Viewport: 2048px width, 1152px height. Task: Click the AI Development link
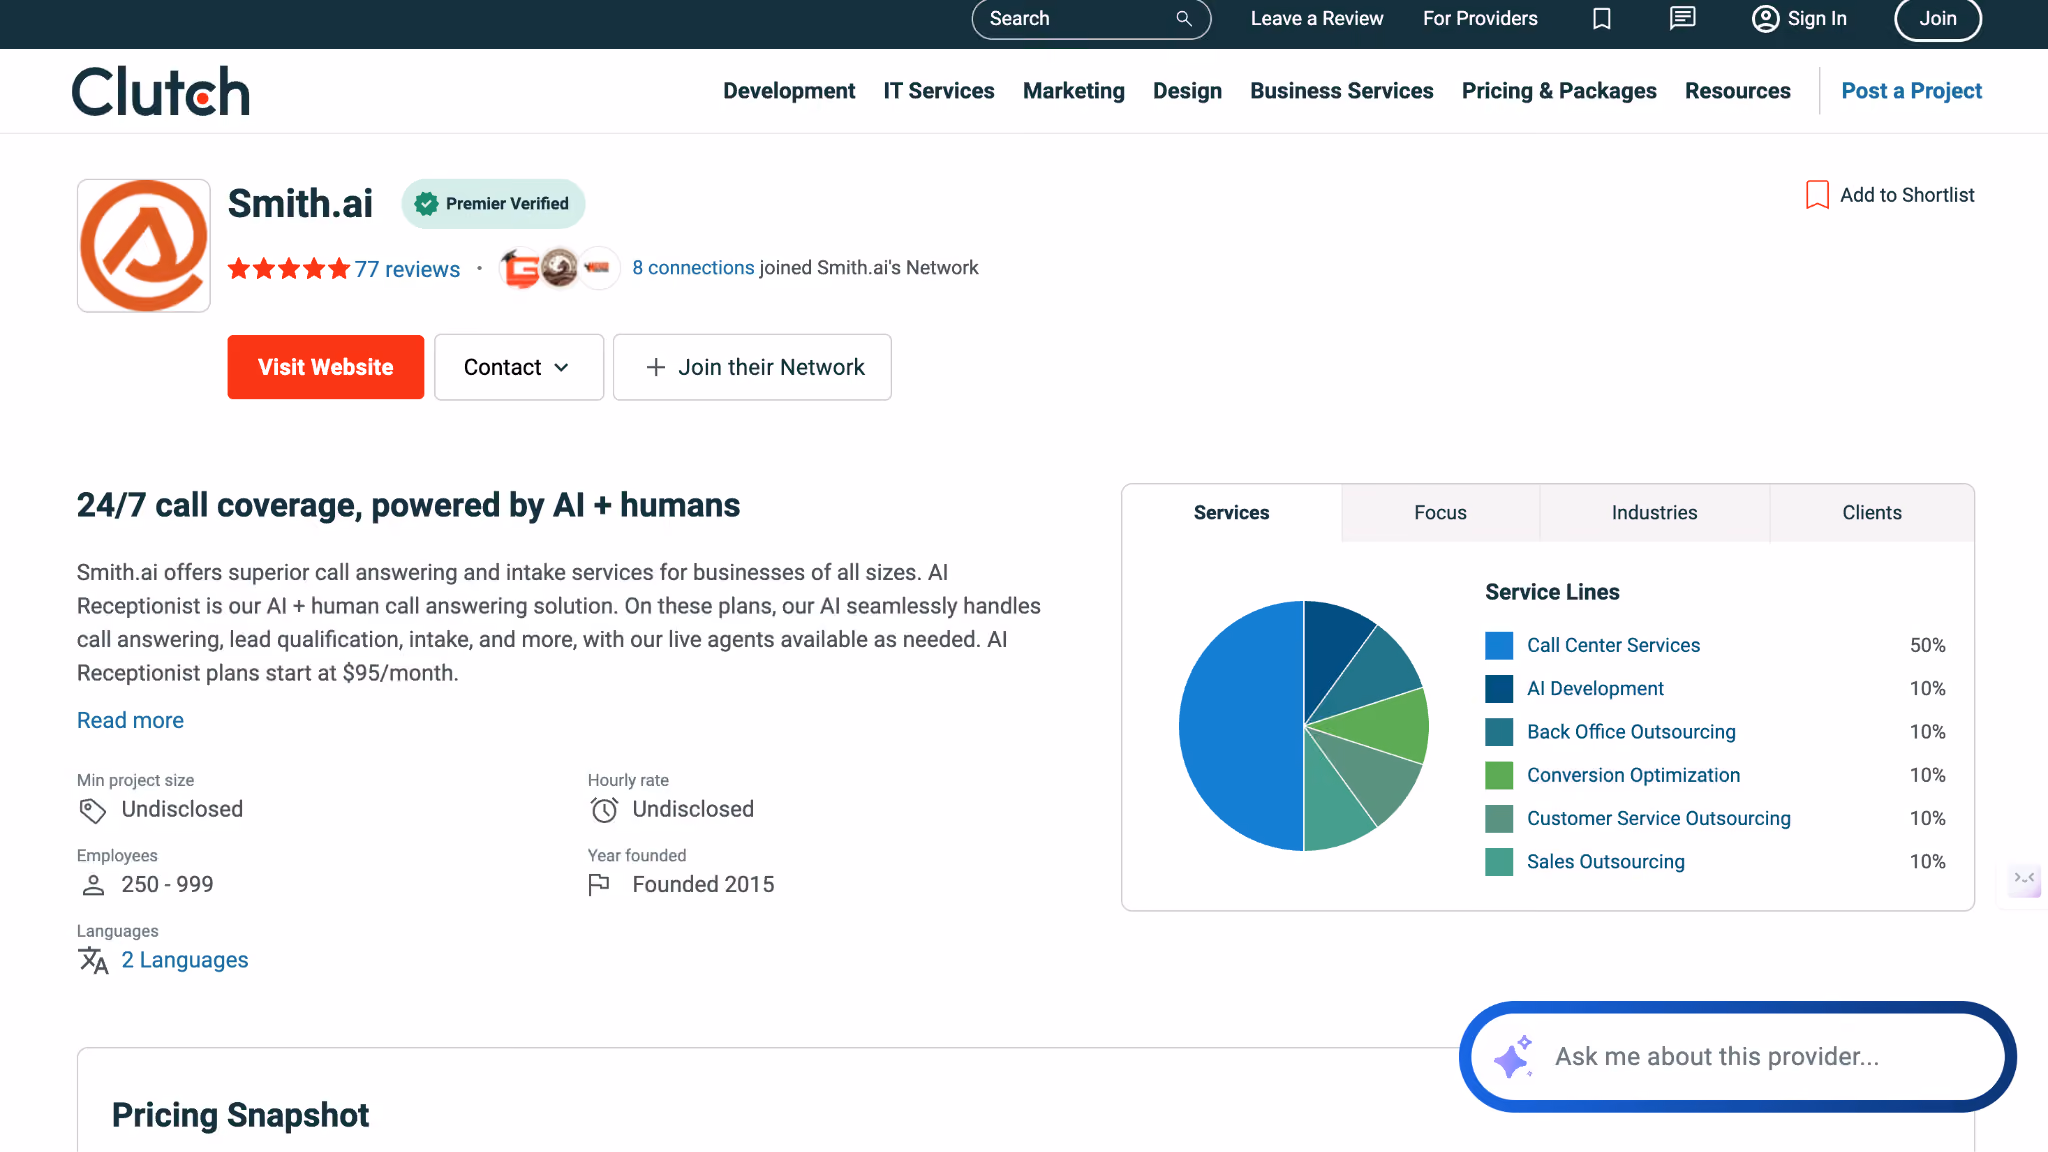1595,689
